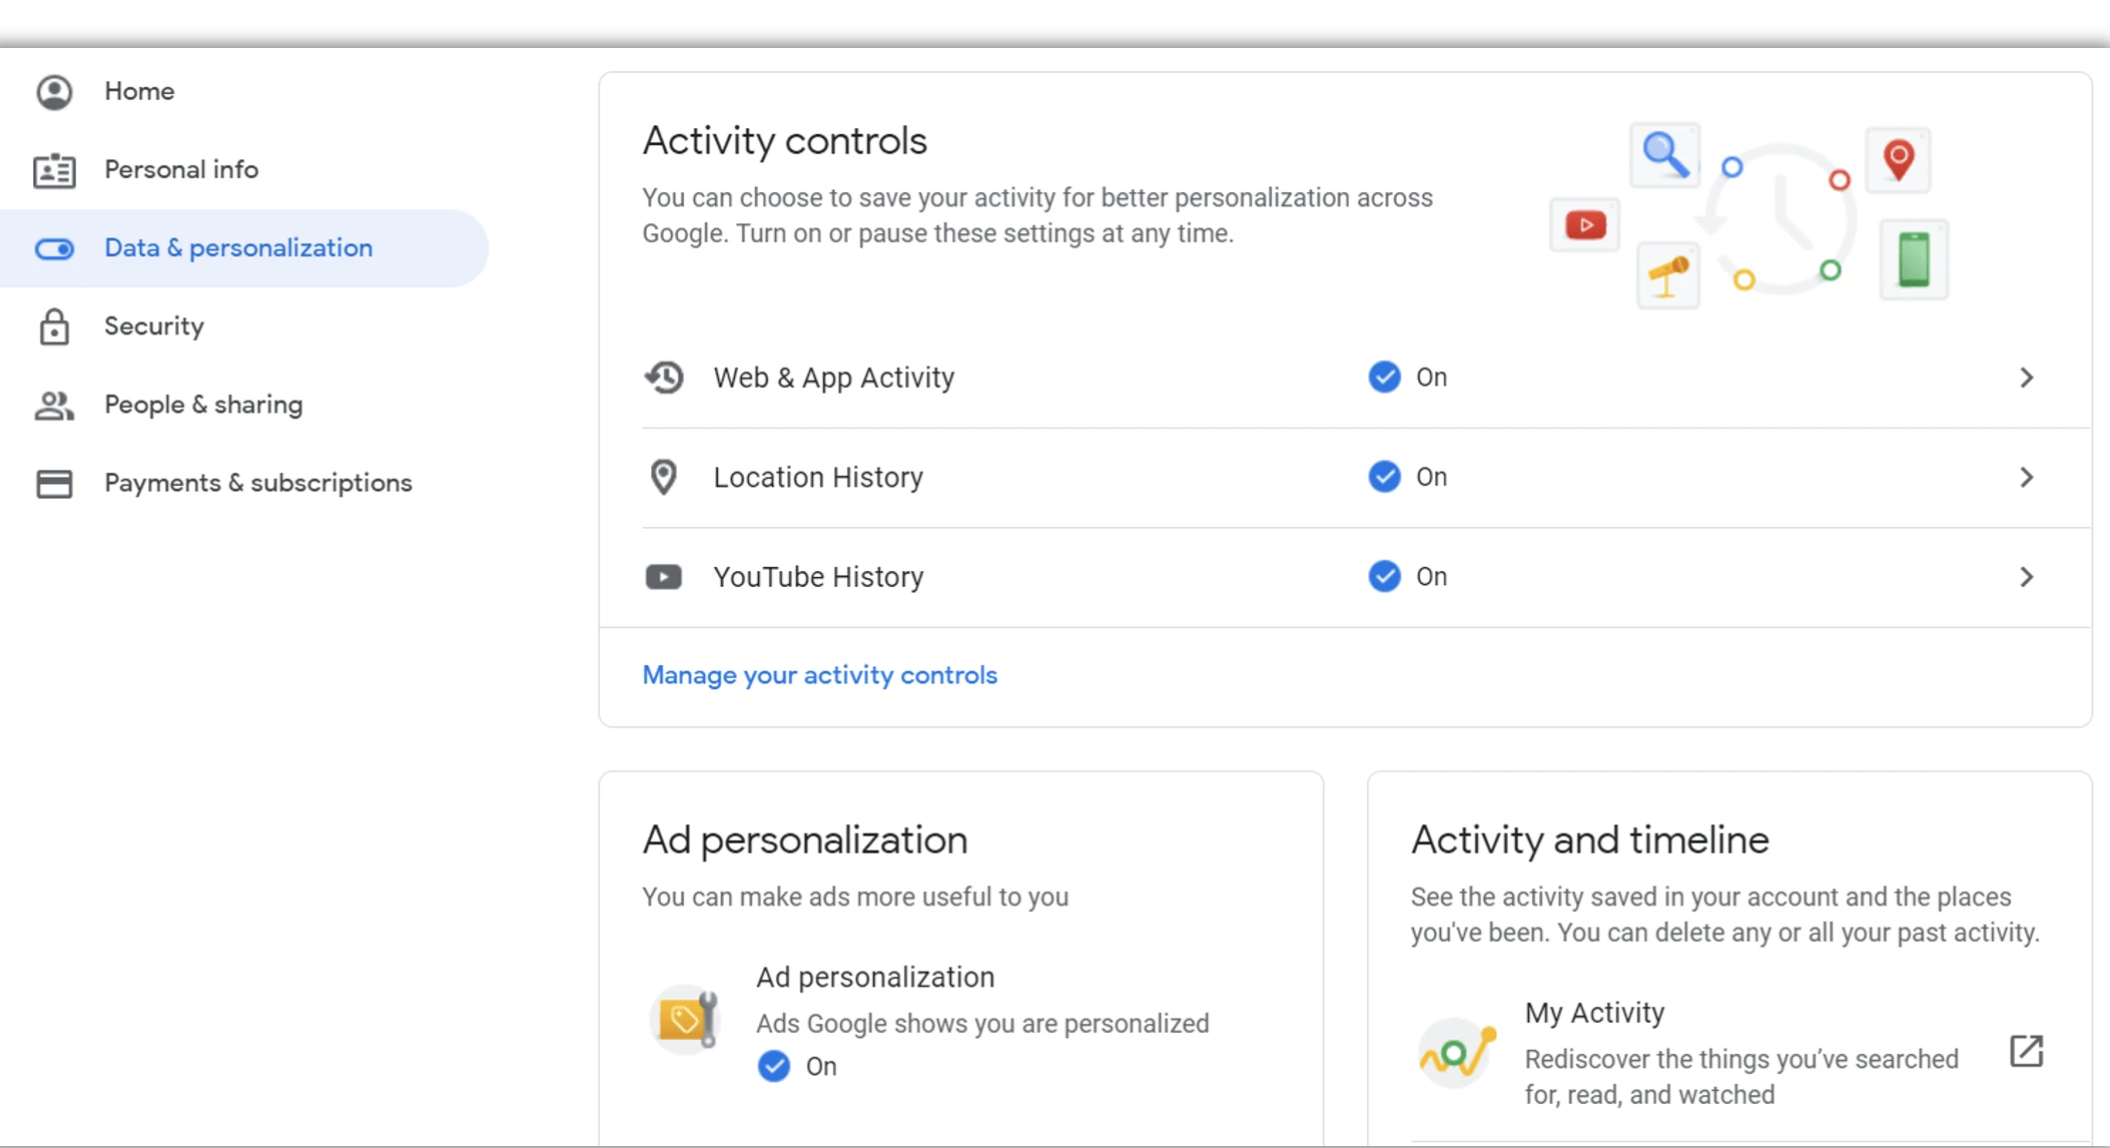Image resolution: width=2110 pixels, height=1148 pixels.
Task: Expand Web & App Activity chevron arrow
Action: tap(2026, 377)
